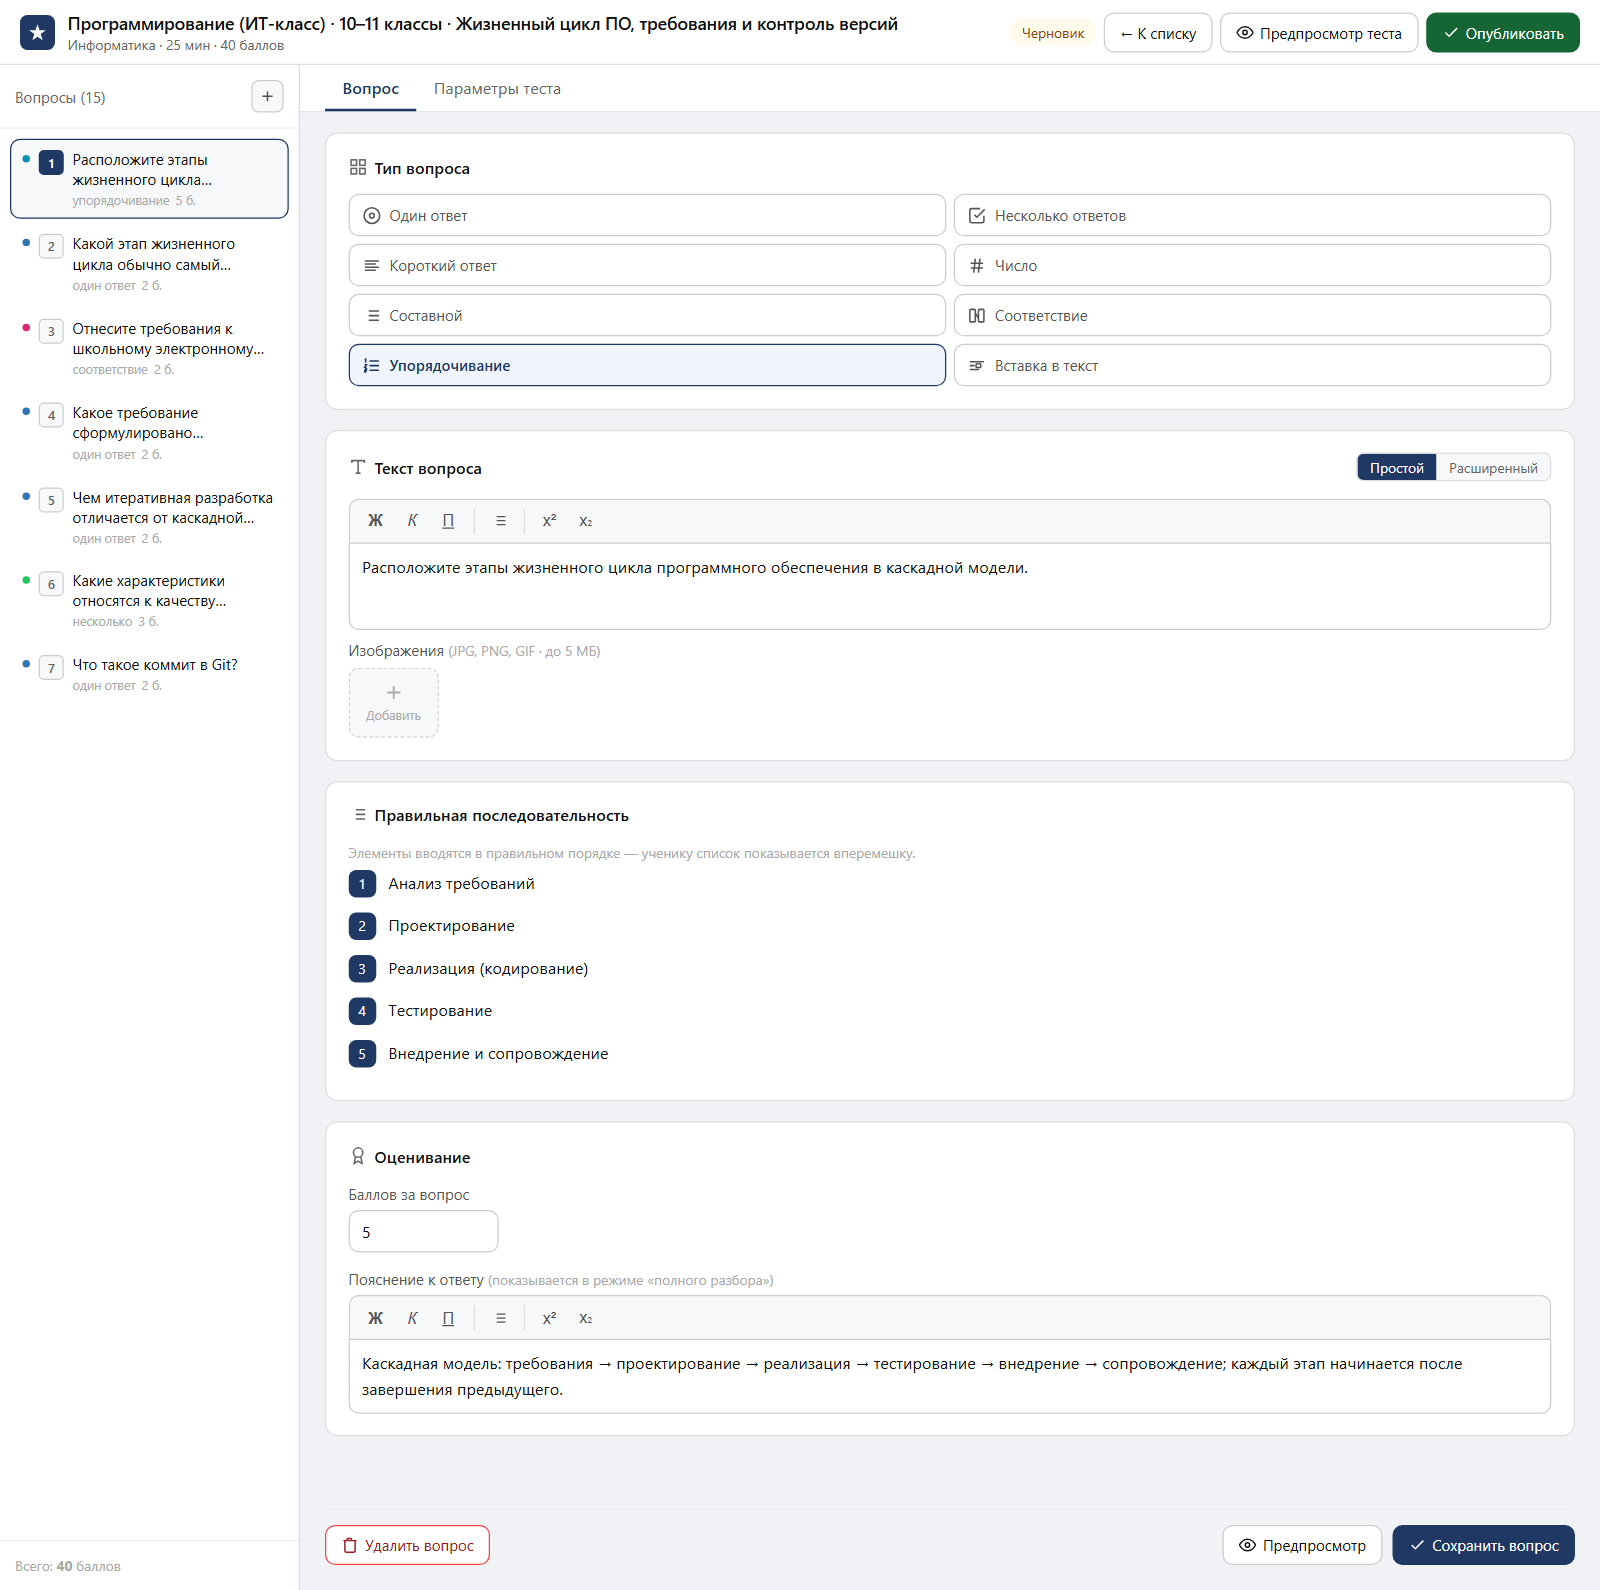Screen dimensions: 1600x1590
Task: Open question 5 about iterative development
Action: 149,517
